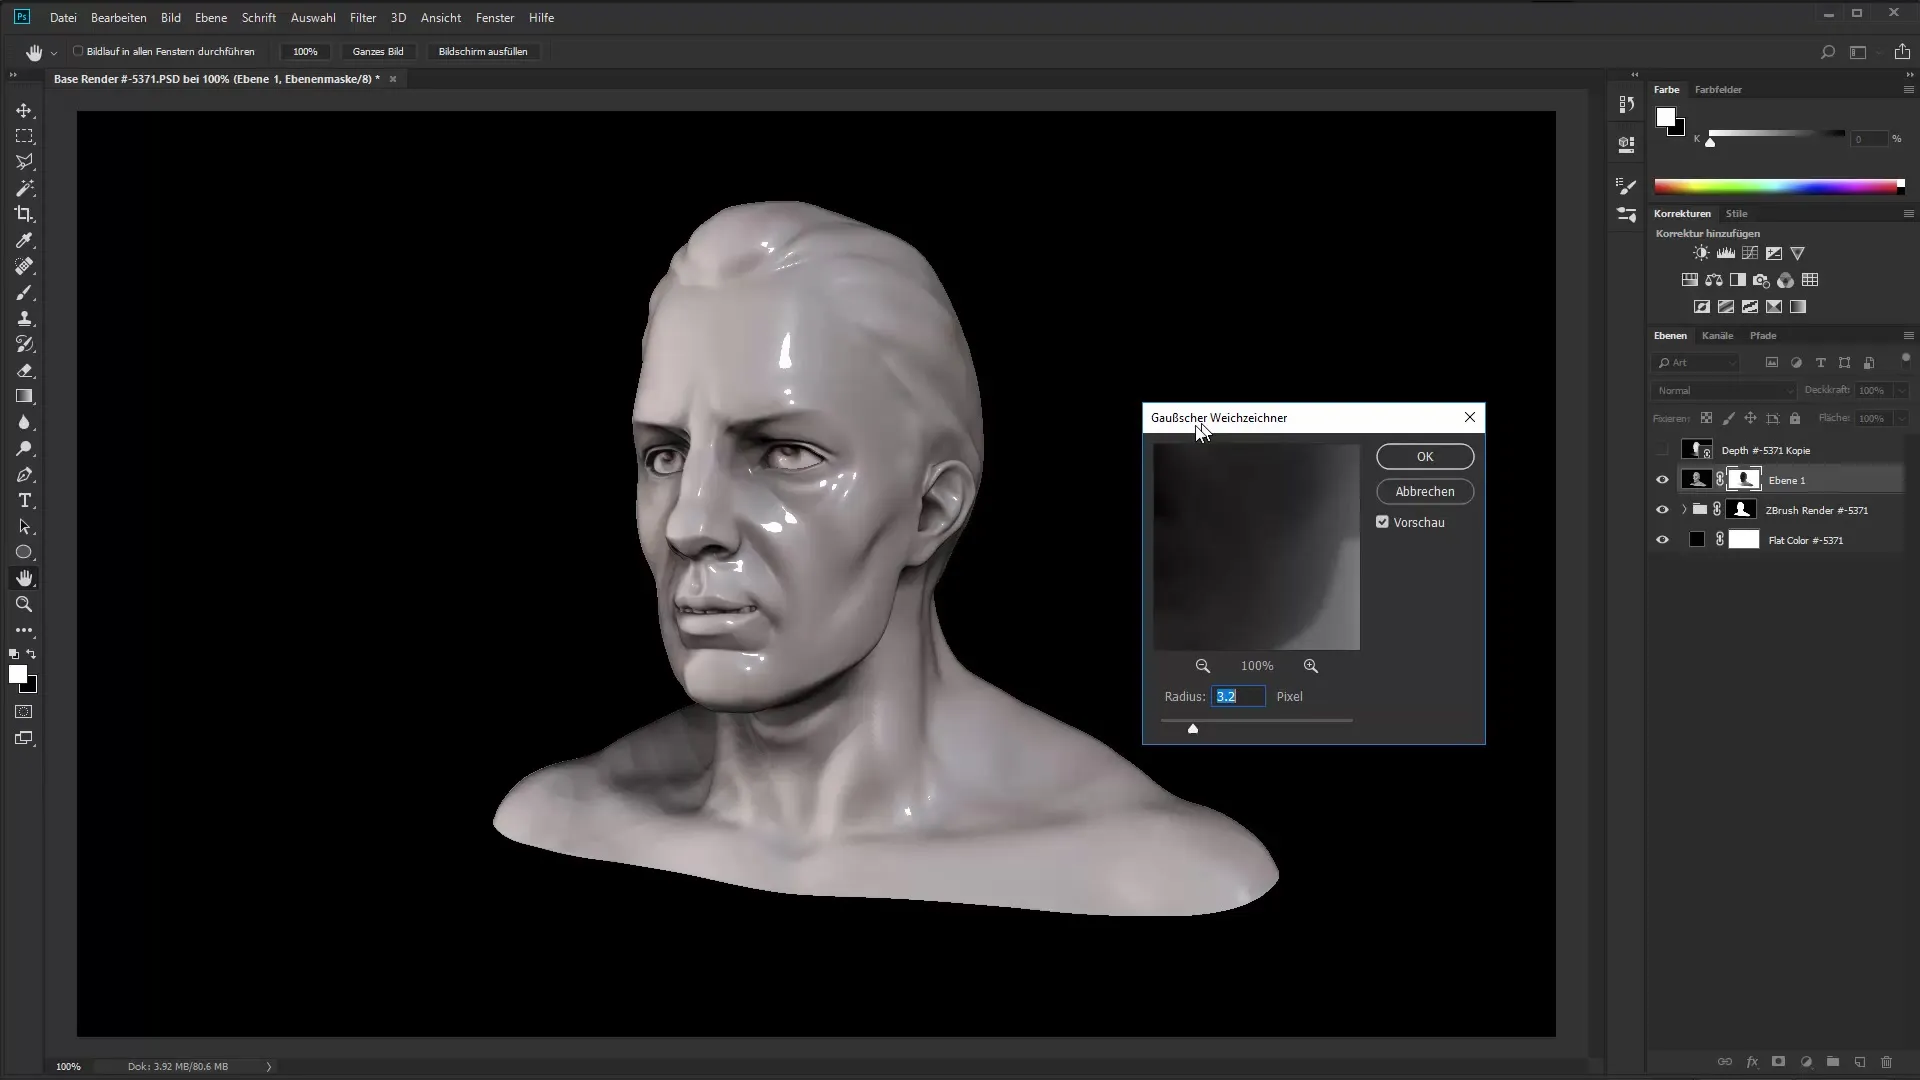Select the Polygonal Lasso tool

24,162
